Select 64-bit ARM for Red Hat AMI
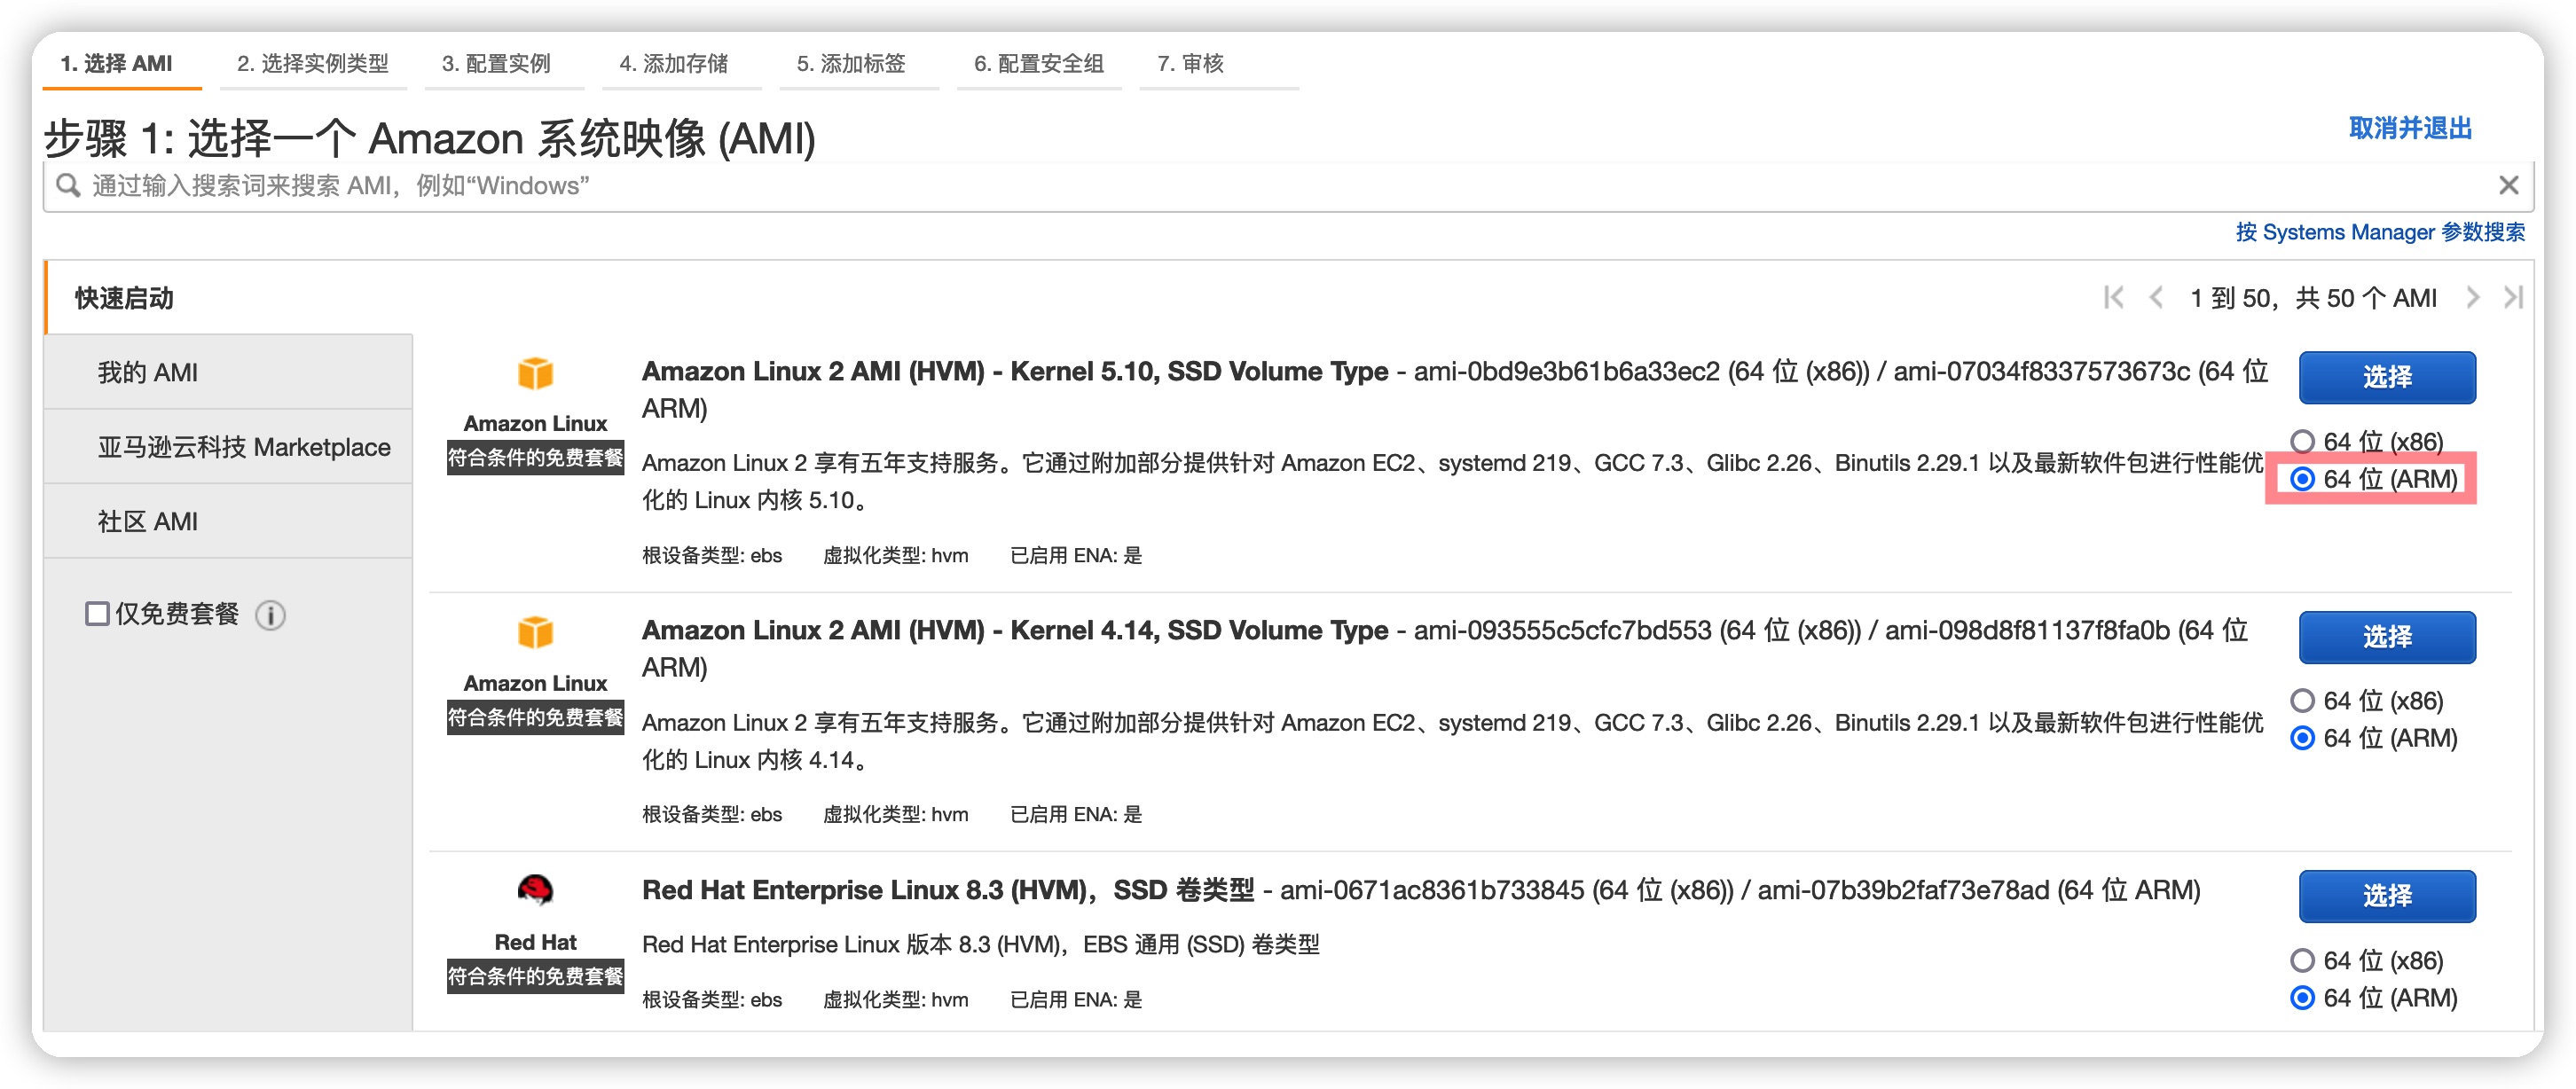 pos(2302,998)
